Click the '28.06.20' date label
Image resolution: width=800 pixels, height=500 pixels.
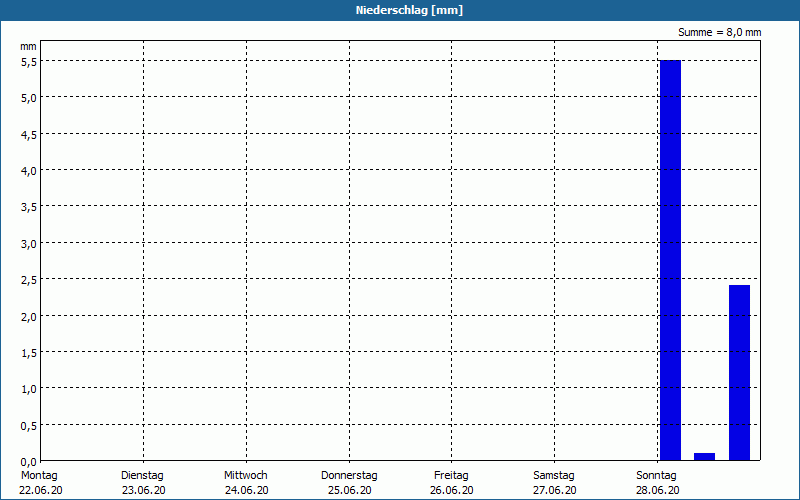(x=658, y=490)
